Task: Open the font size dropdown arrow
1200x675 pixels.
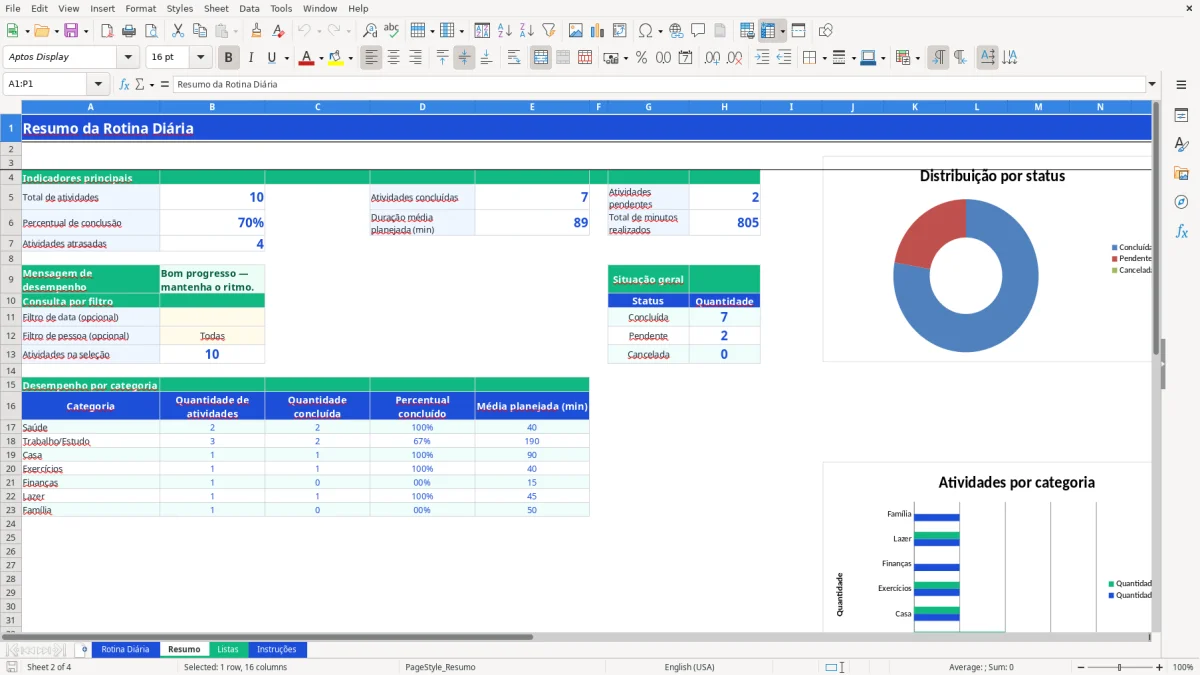Action: (201, 57)
